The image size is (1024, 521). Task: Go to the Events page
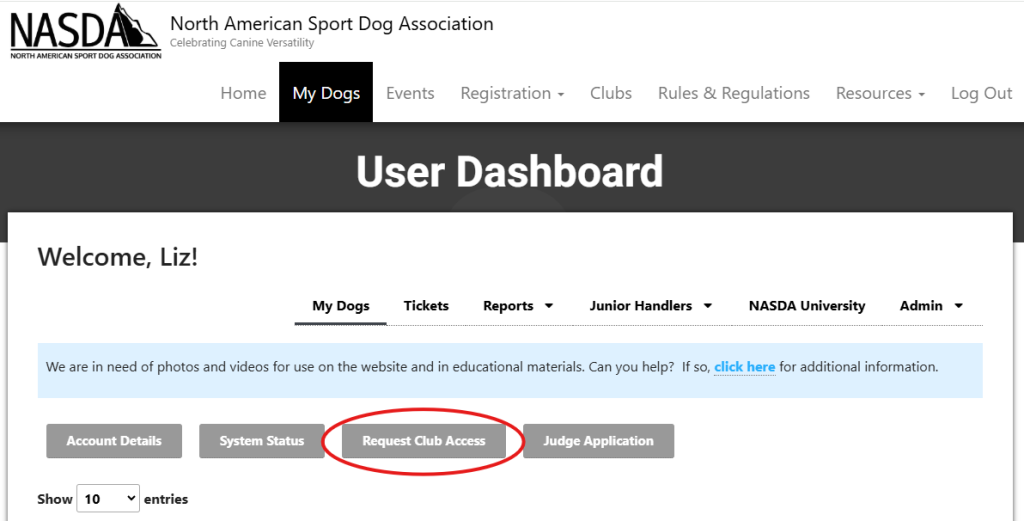pos(410,93)
